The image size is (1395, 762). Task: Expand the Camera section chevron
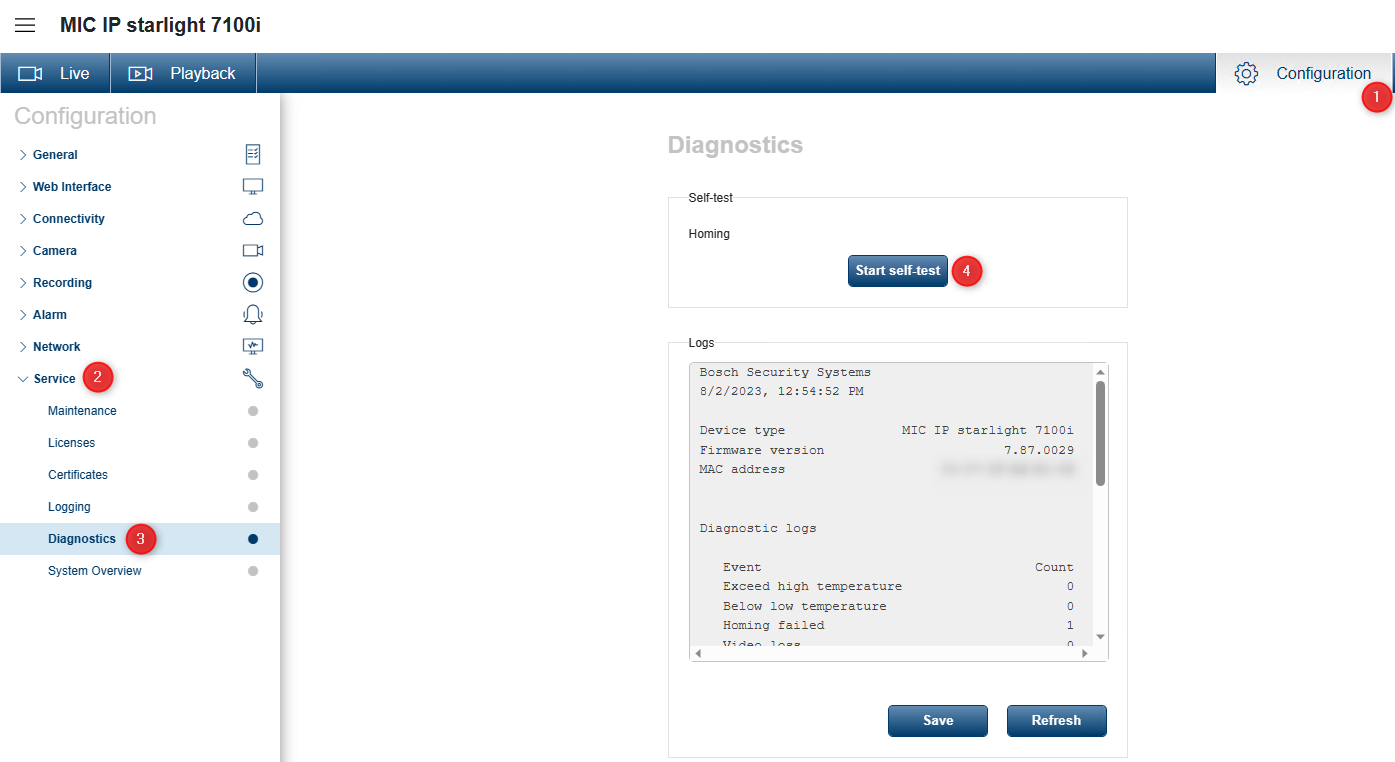tap(23, 251)
